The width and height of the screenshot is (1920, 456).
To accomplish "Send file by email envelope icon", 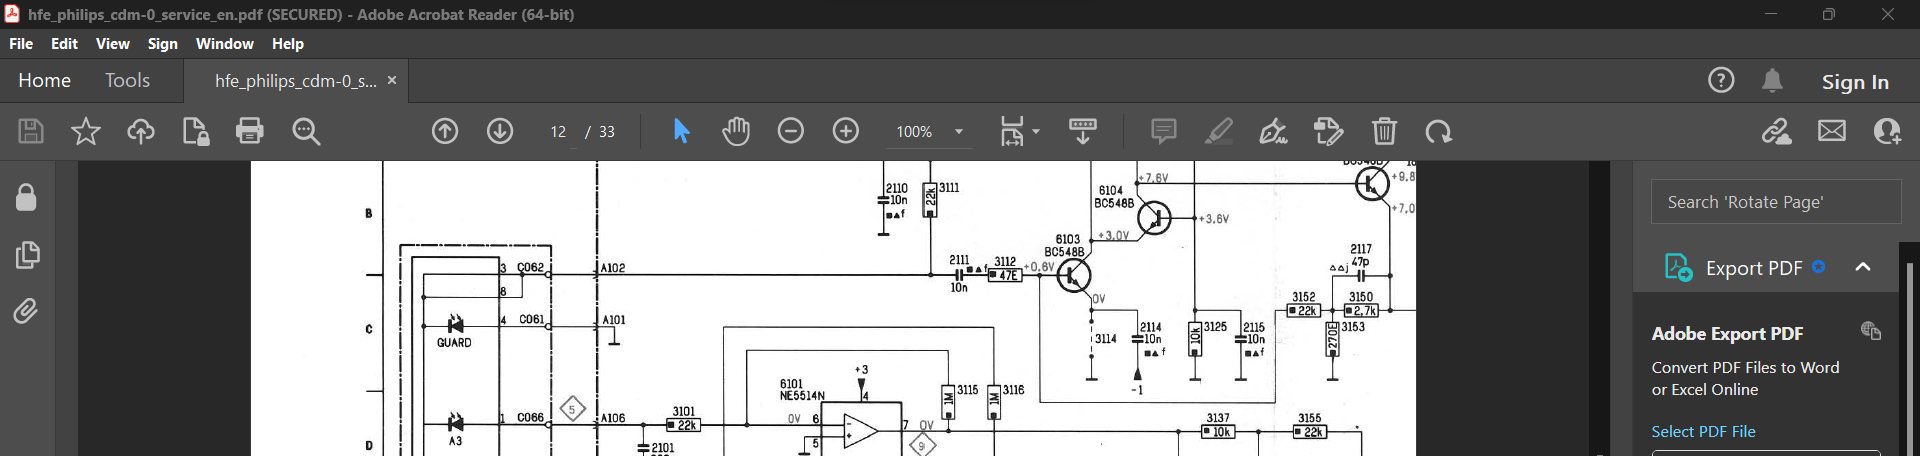I will [1832, 131].
